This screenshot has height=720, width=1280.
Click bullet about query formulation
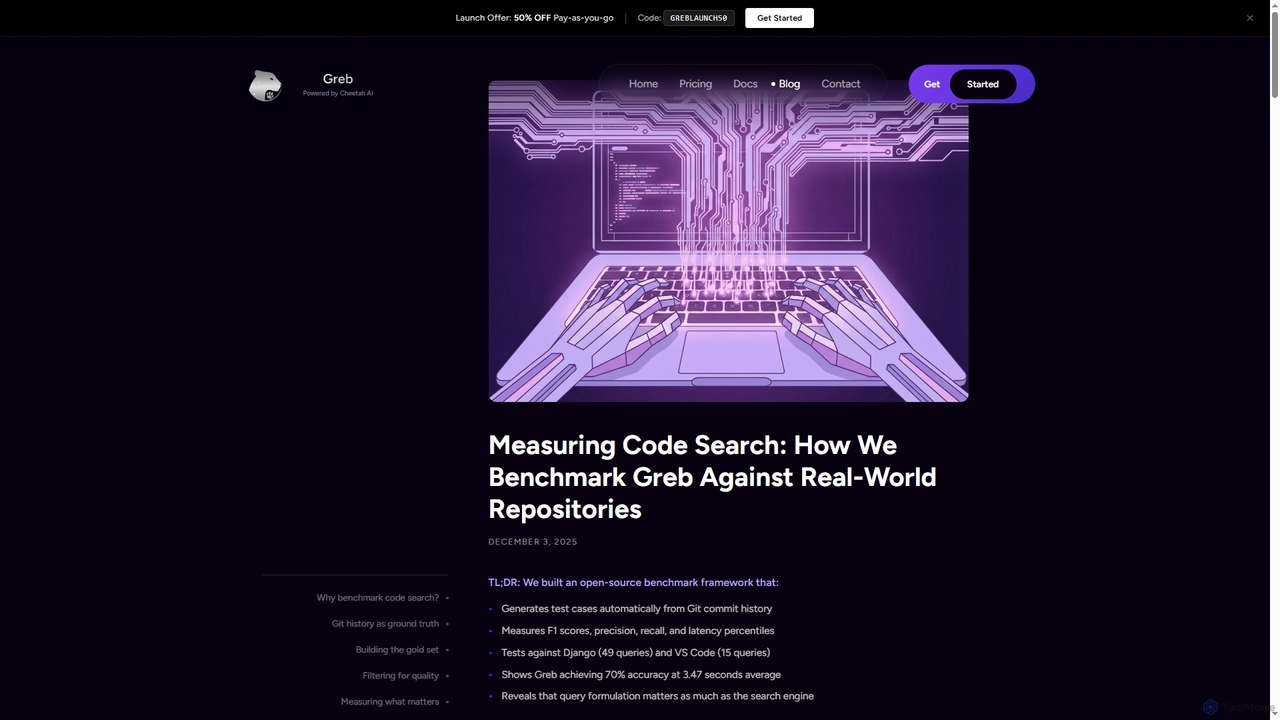(657, 696)
